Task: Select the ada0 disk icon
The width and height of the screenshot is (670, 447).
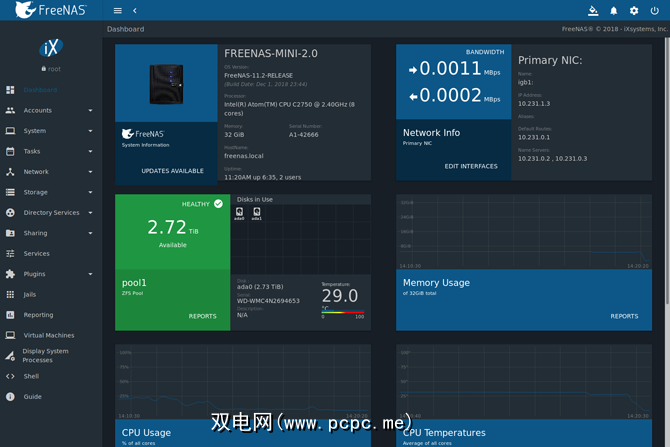Action: [x=240, y=212]
